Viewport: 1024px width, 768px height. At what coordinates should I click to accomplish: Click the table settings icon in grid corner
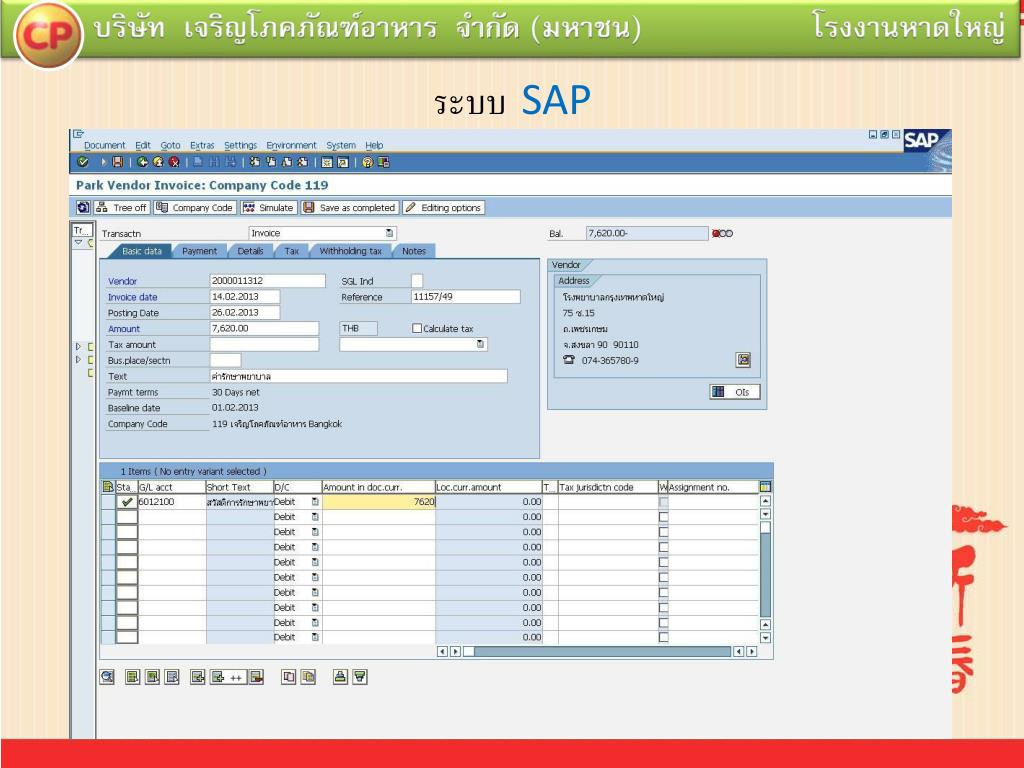coord(765,487)
